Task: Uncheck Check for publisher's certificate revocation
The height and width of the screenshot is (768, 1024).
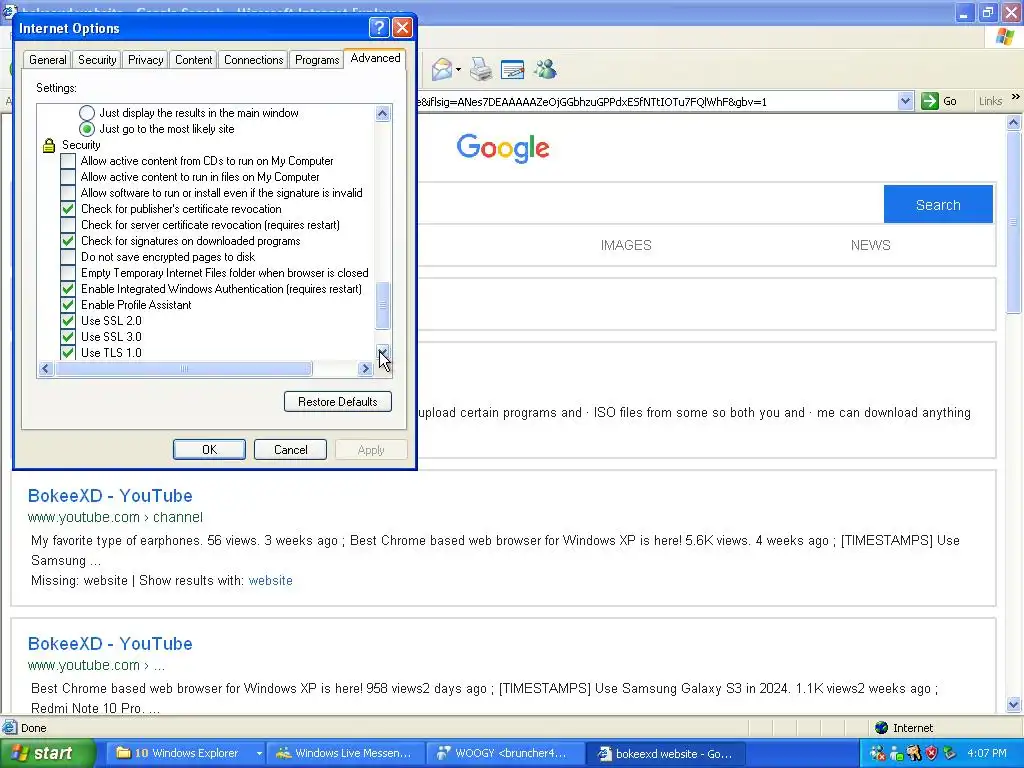Action: click(68, 209)
